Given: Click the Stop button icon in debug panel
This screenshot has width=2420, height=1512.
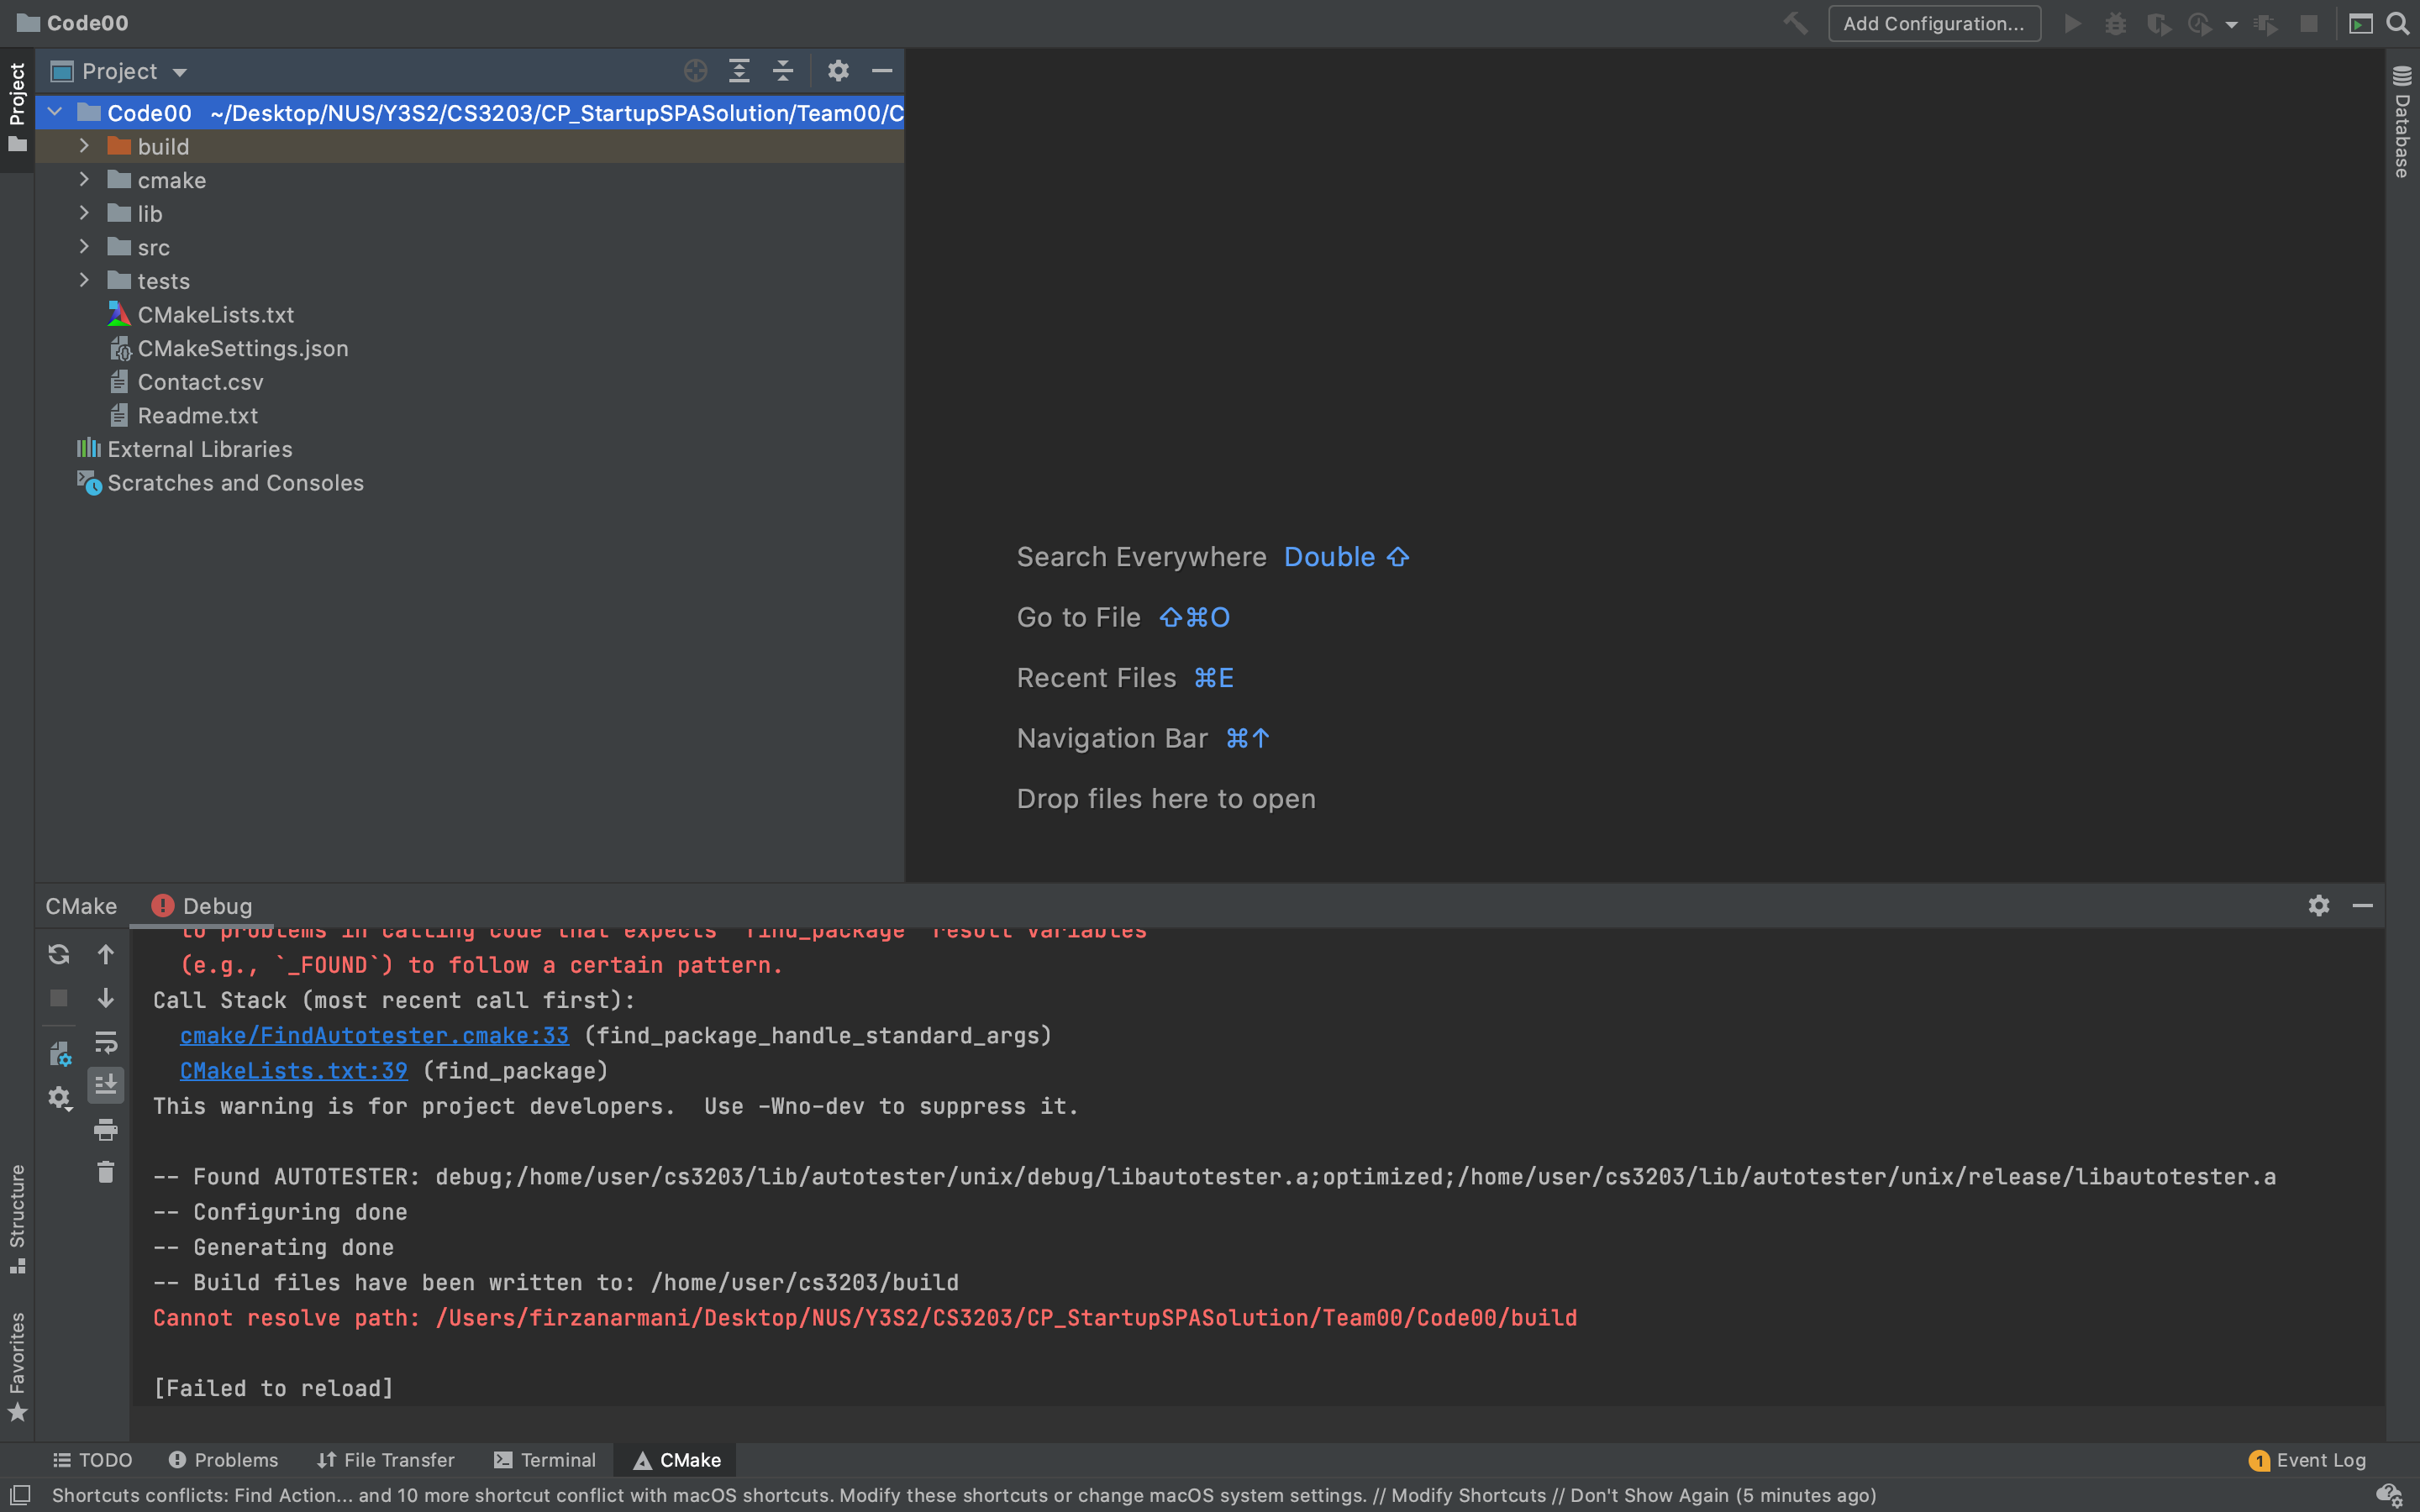Looking at the screenshot, I should pyautogui.click(x=57, y=996).
